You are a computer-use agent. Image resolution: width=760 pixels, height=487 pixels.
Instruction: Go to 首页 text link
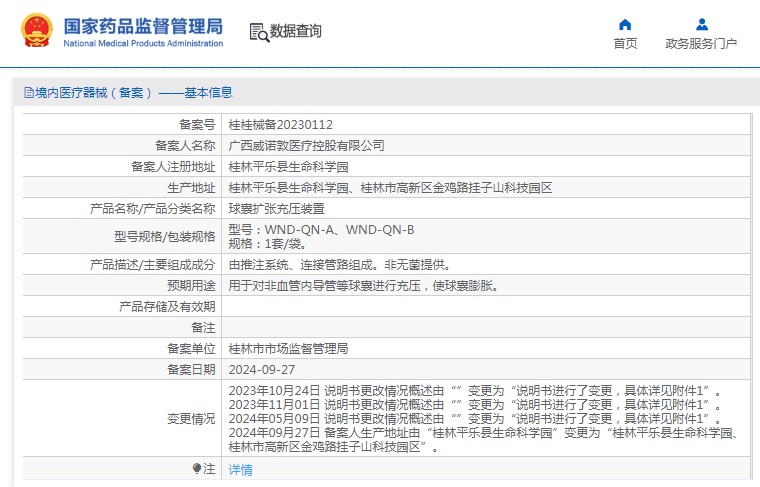click(x=625, y=44)
